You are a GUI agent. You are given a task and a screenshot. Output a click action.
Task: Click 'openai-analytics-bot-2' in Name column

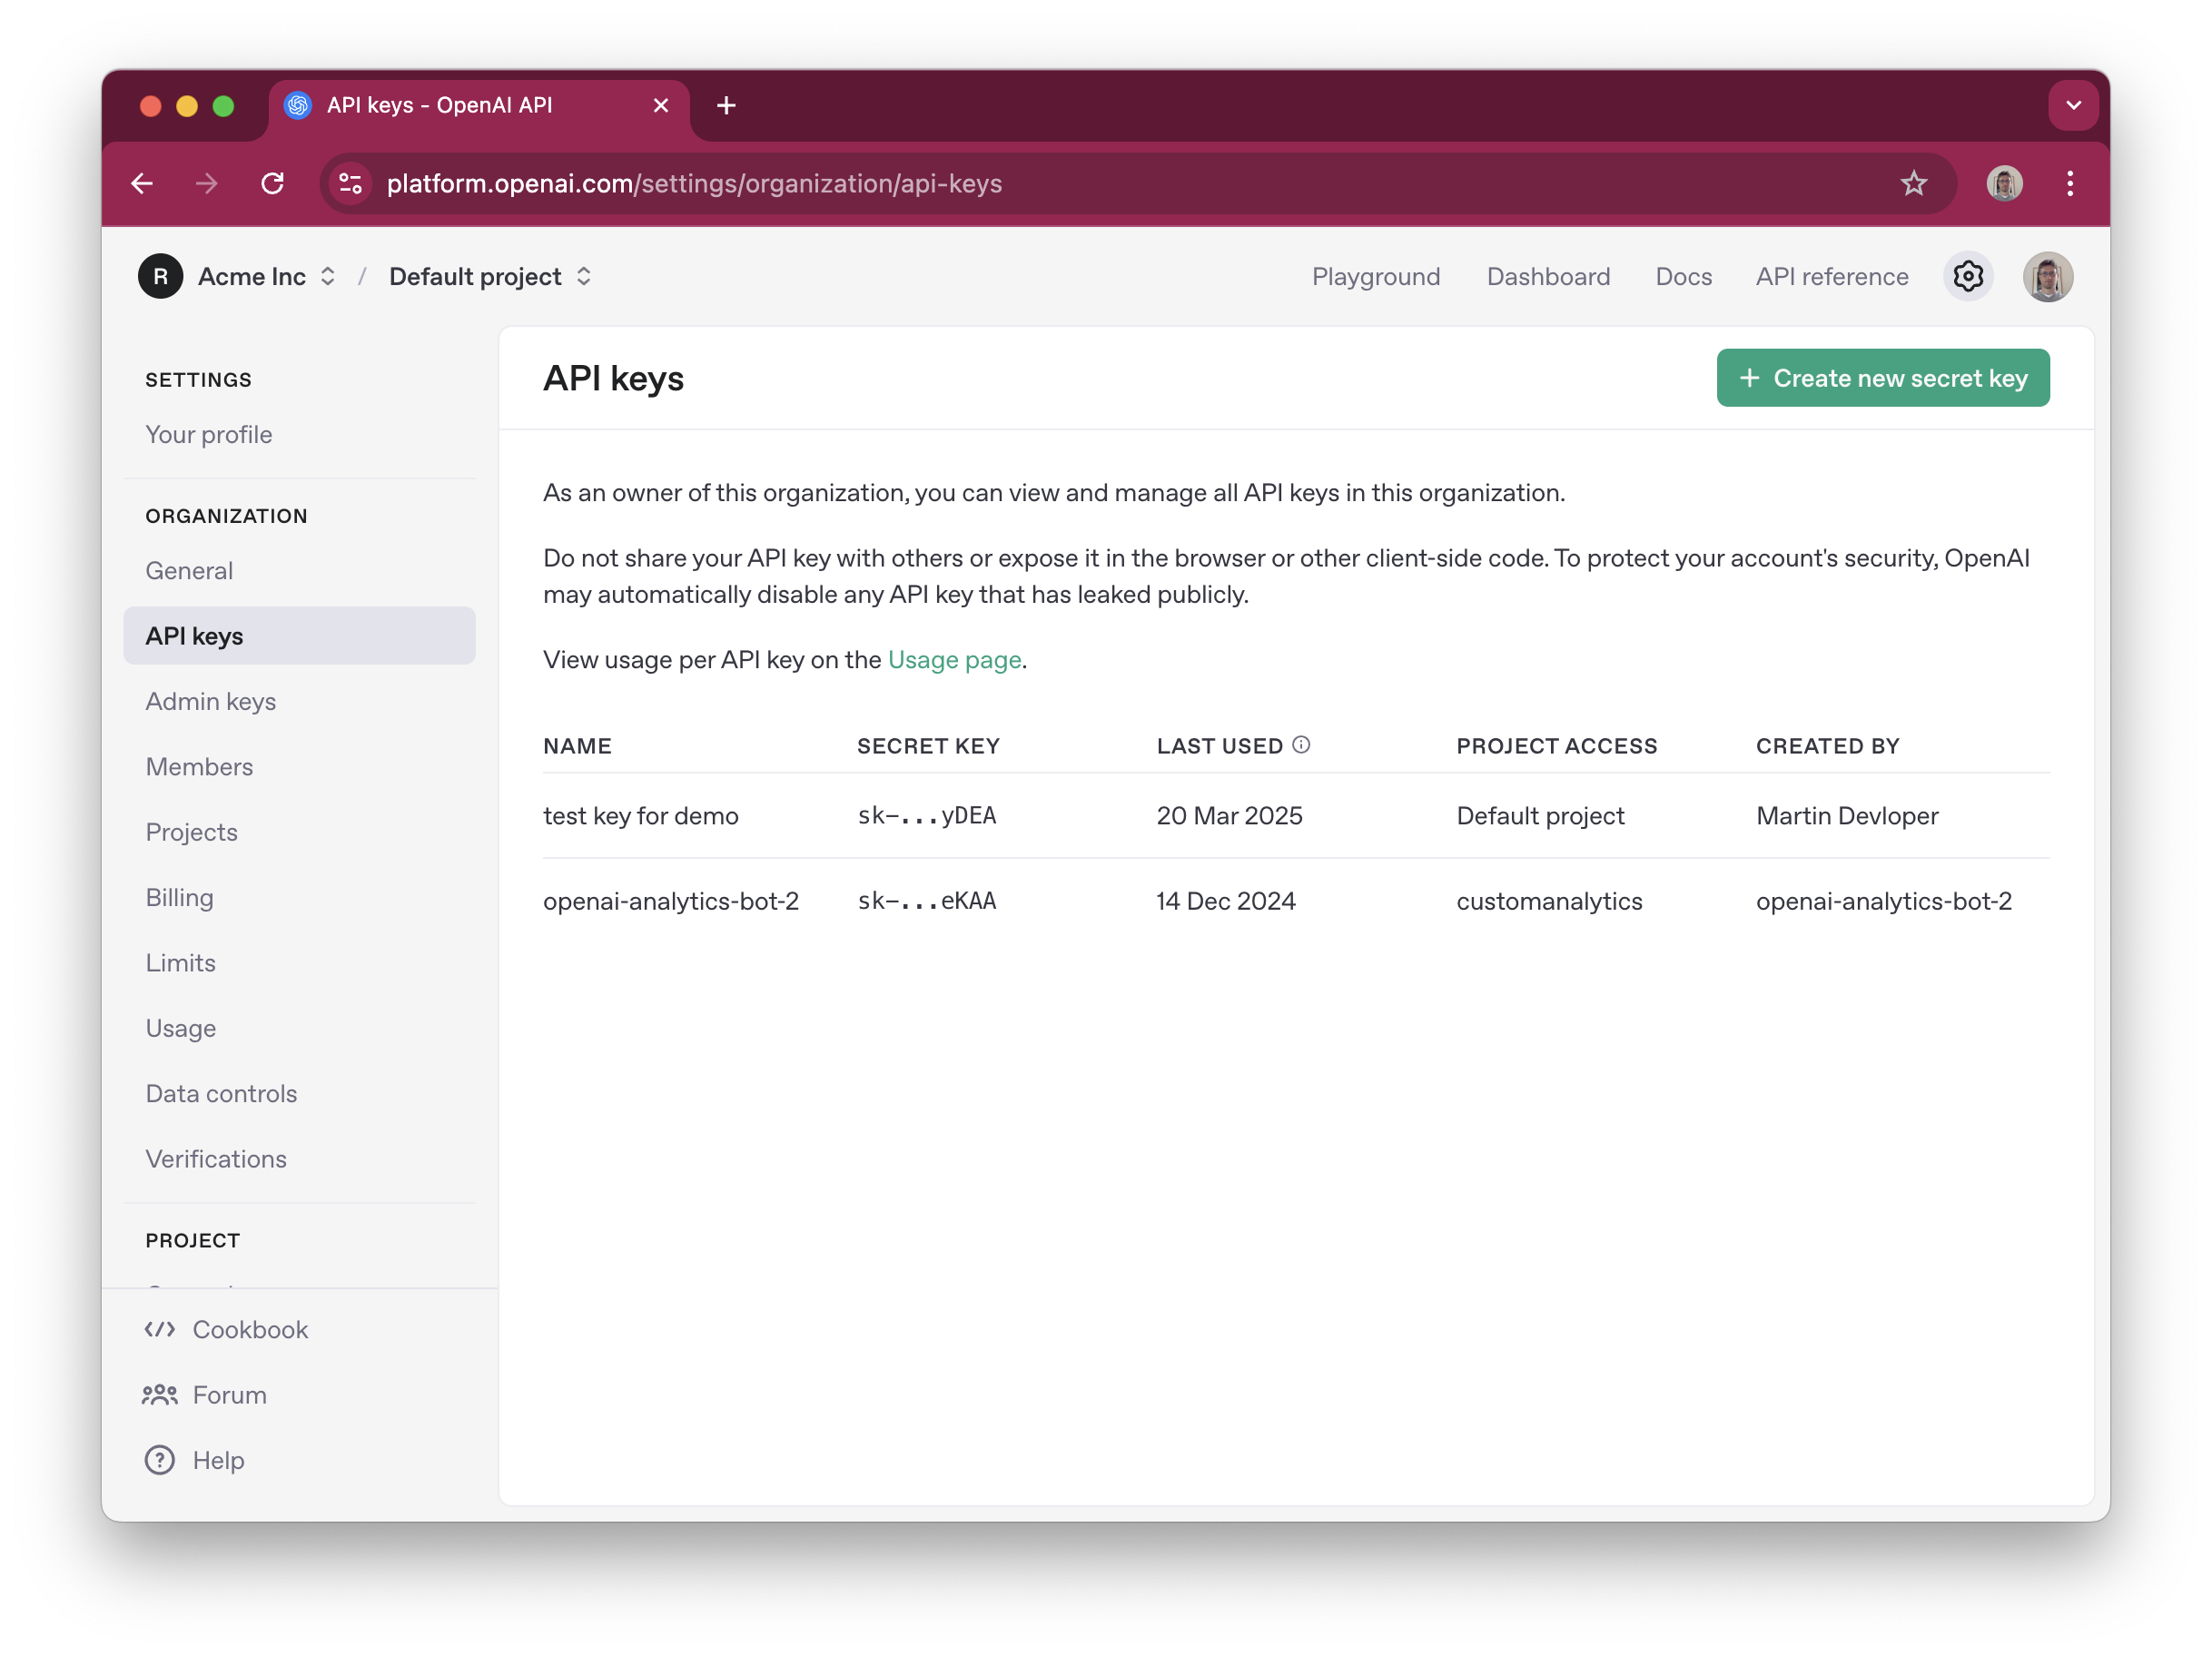(x=671, y=901)
